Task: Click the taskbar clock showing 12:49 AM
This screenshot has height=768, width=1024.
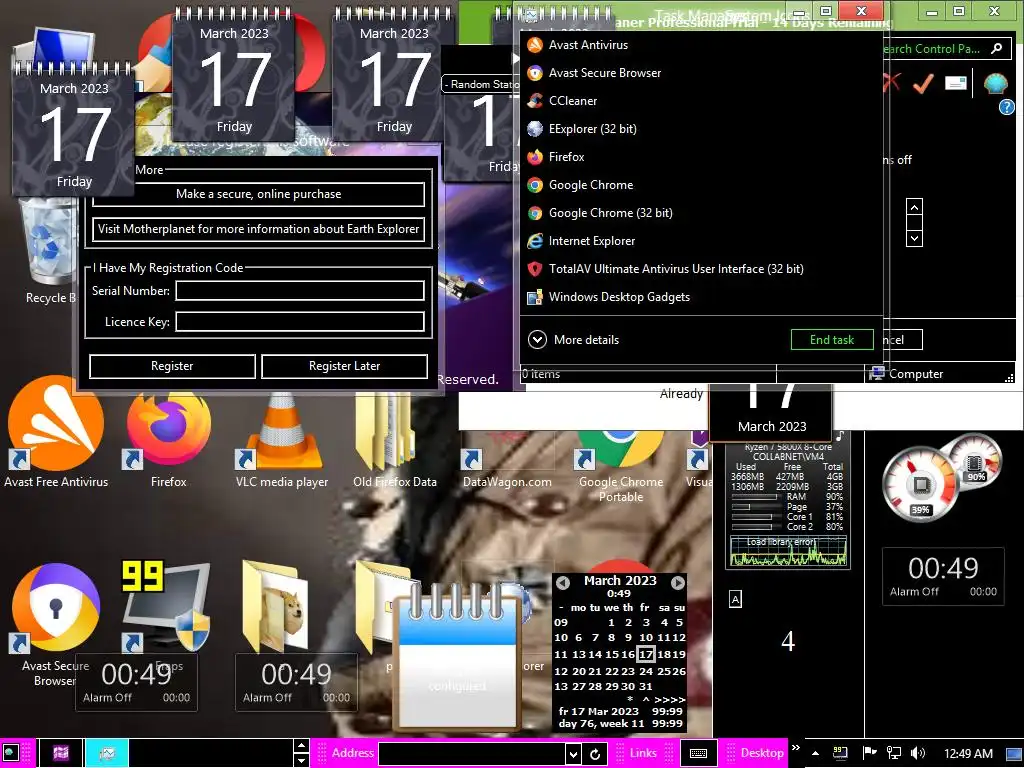Action: (968, 754)
